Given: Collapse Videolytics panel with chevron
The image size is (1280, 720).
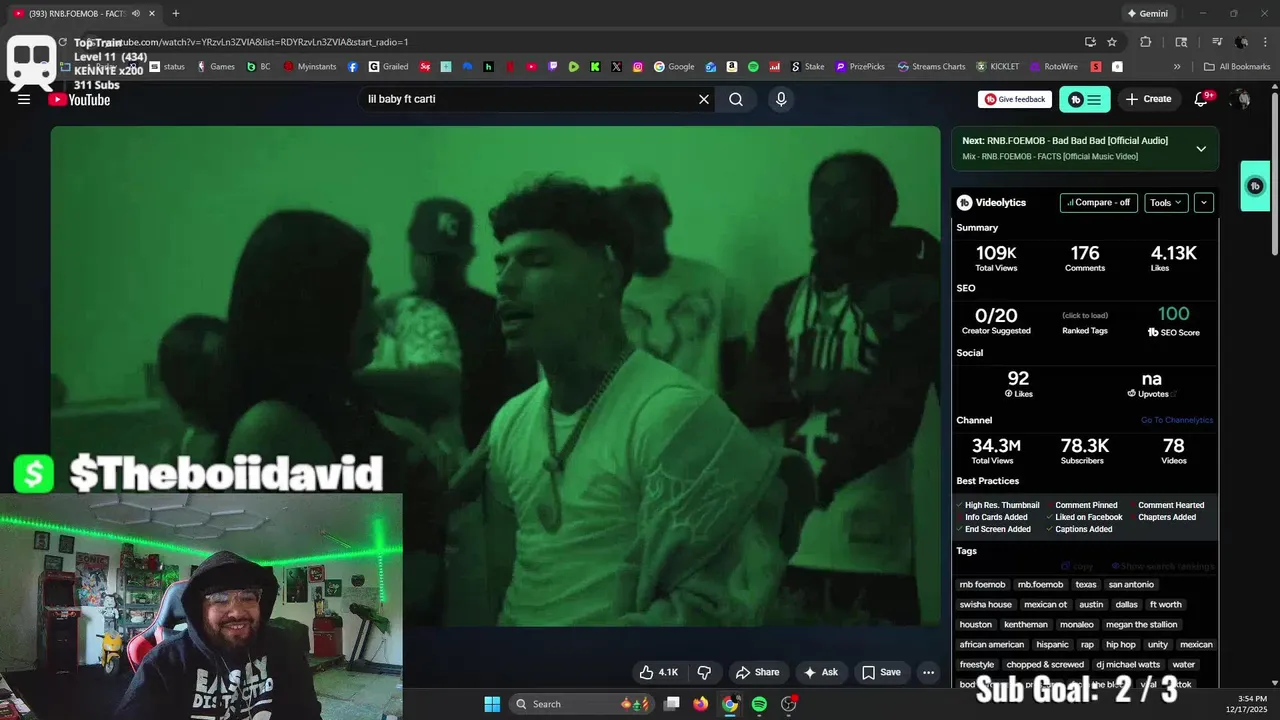Looking at the screenshot, I should 1204,202.
